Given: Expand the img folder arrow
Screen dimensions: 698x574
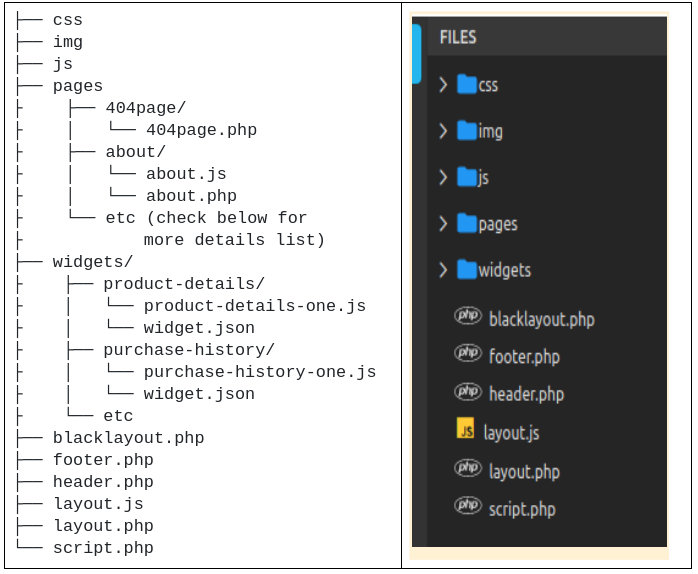Looking at the screenshot, I should pyautogui.click(x=443, y=131).
